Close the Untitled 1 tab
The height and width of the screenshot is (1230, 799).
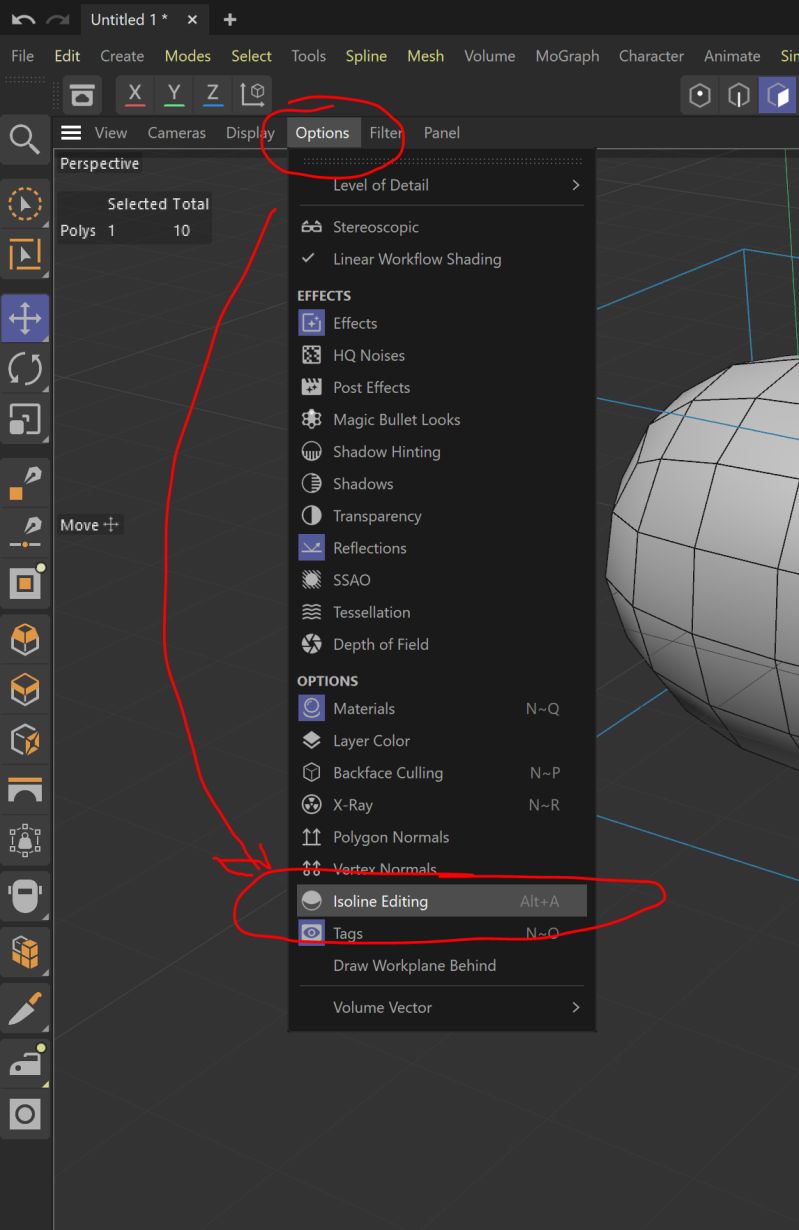(x=192, y=20)
